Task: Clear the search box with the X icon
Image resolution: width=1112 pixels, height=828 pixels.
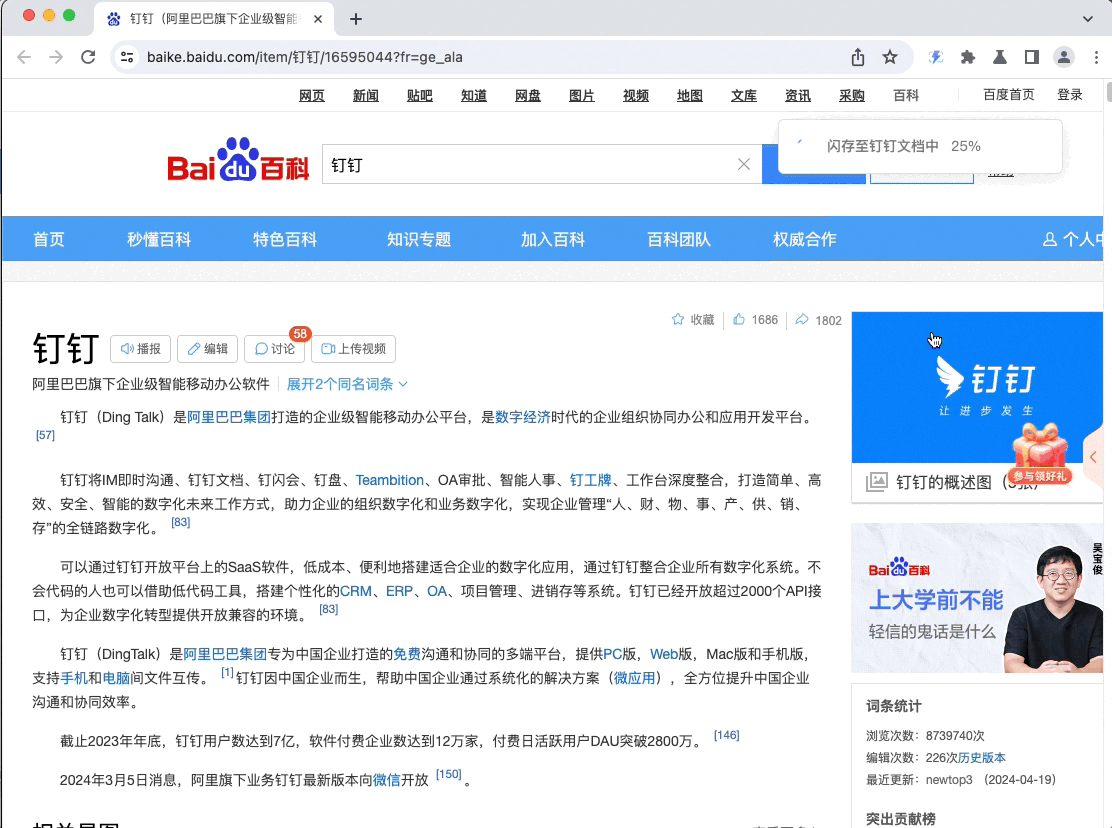Action: (744, 164)
